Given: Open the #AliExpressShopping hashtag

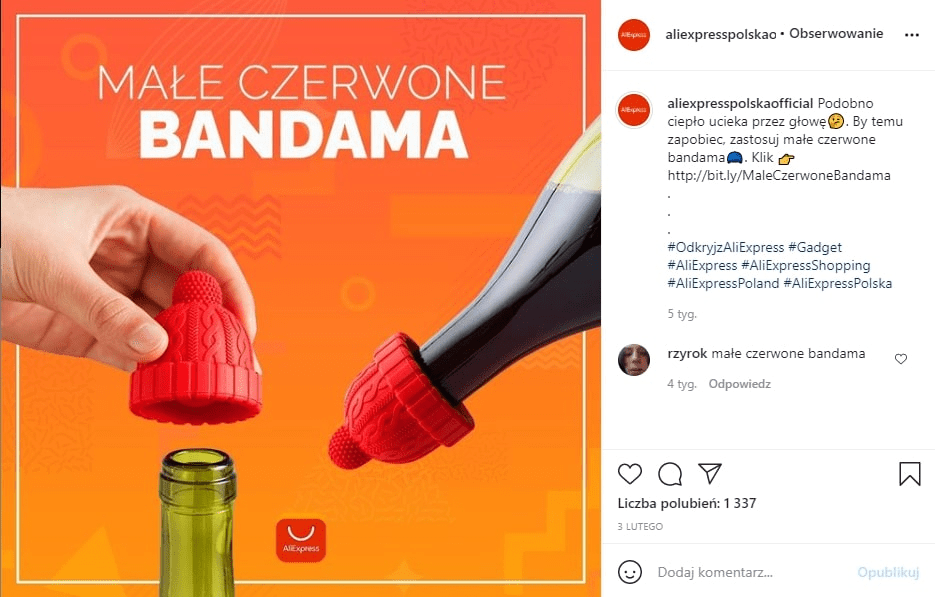Looking at the screenshot, I should (806, 265).
